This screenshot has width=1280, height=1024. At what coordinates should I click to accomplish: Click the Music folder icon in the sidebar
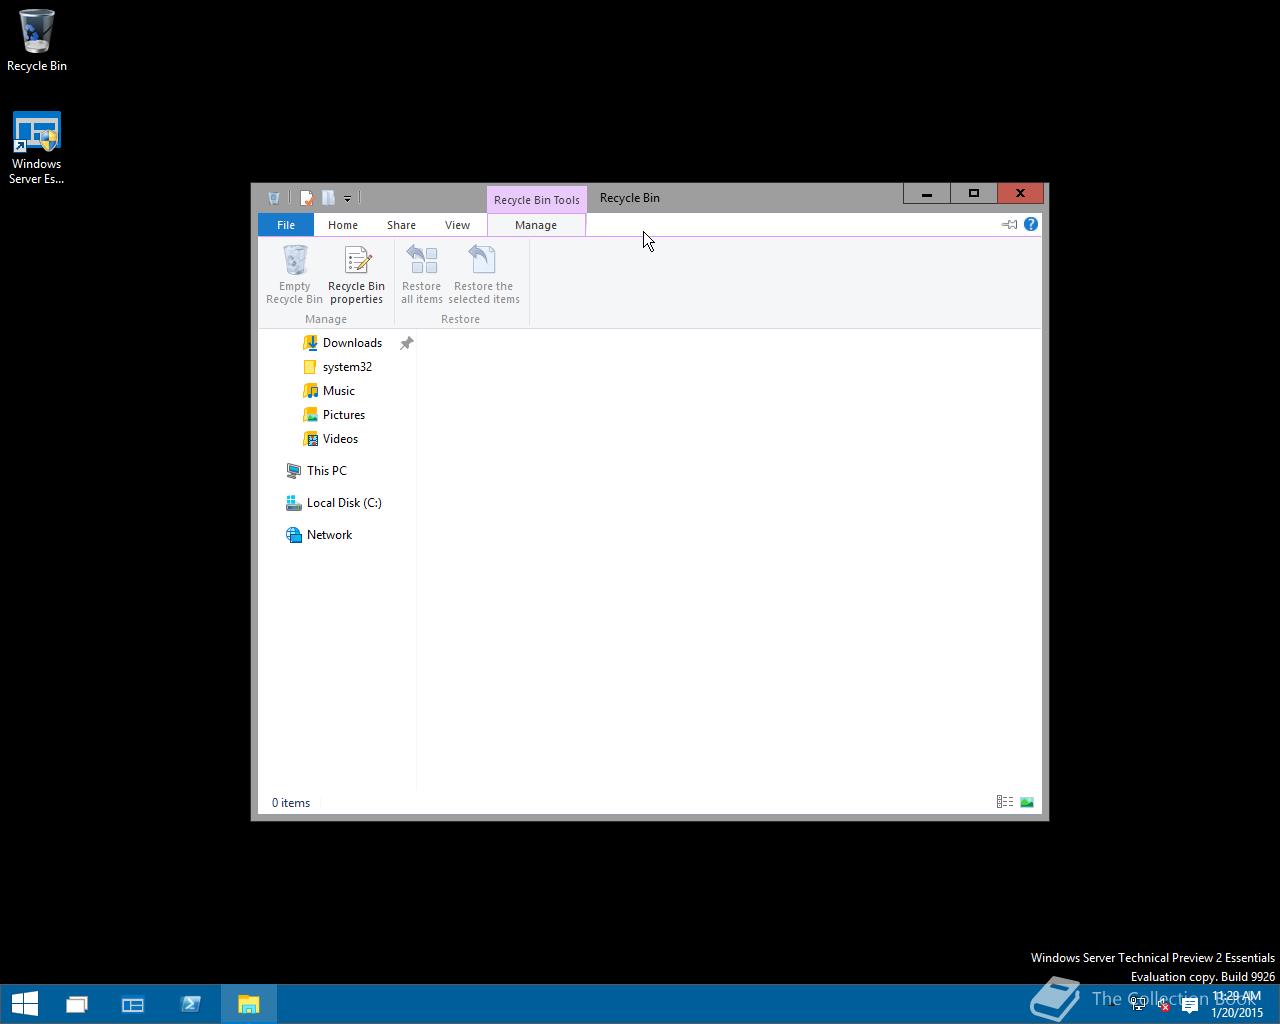(310, 391)
